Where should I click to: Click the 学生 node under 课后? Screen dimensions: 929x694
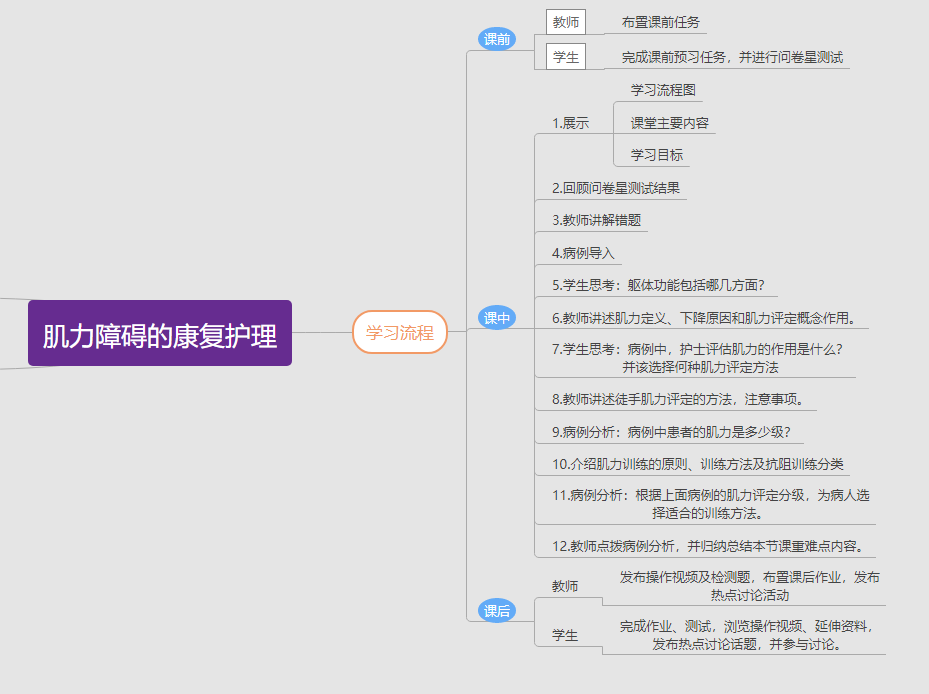(565, 635)
